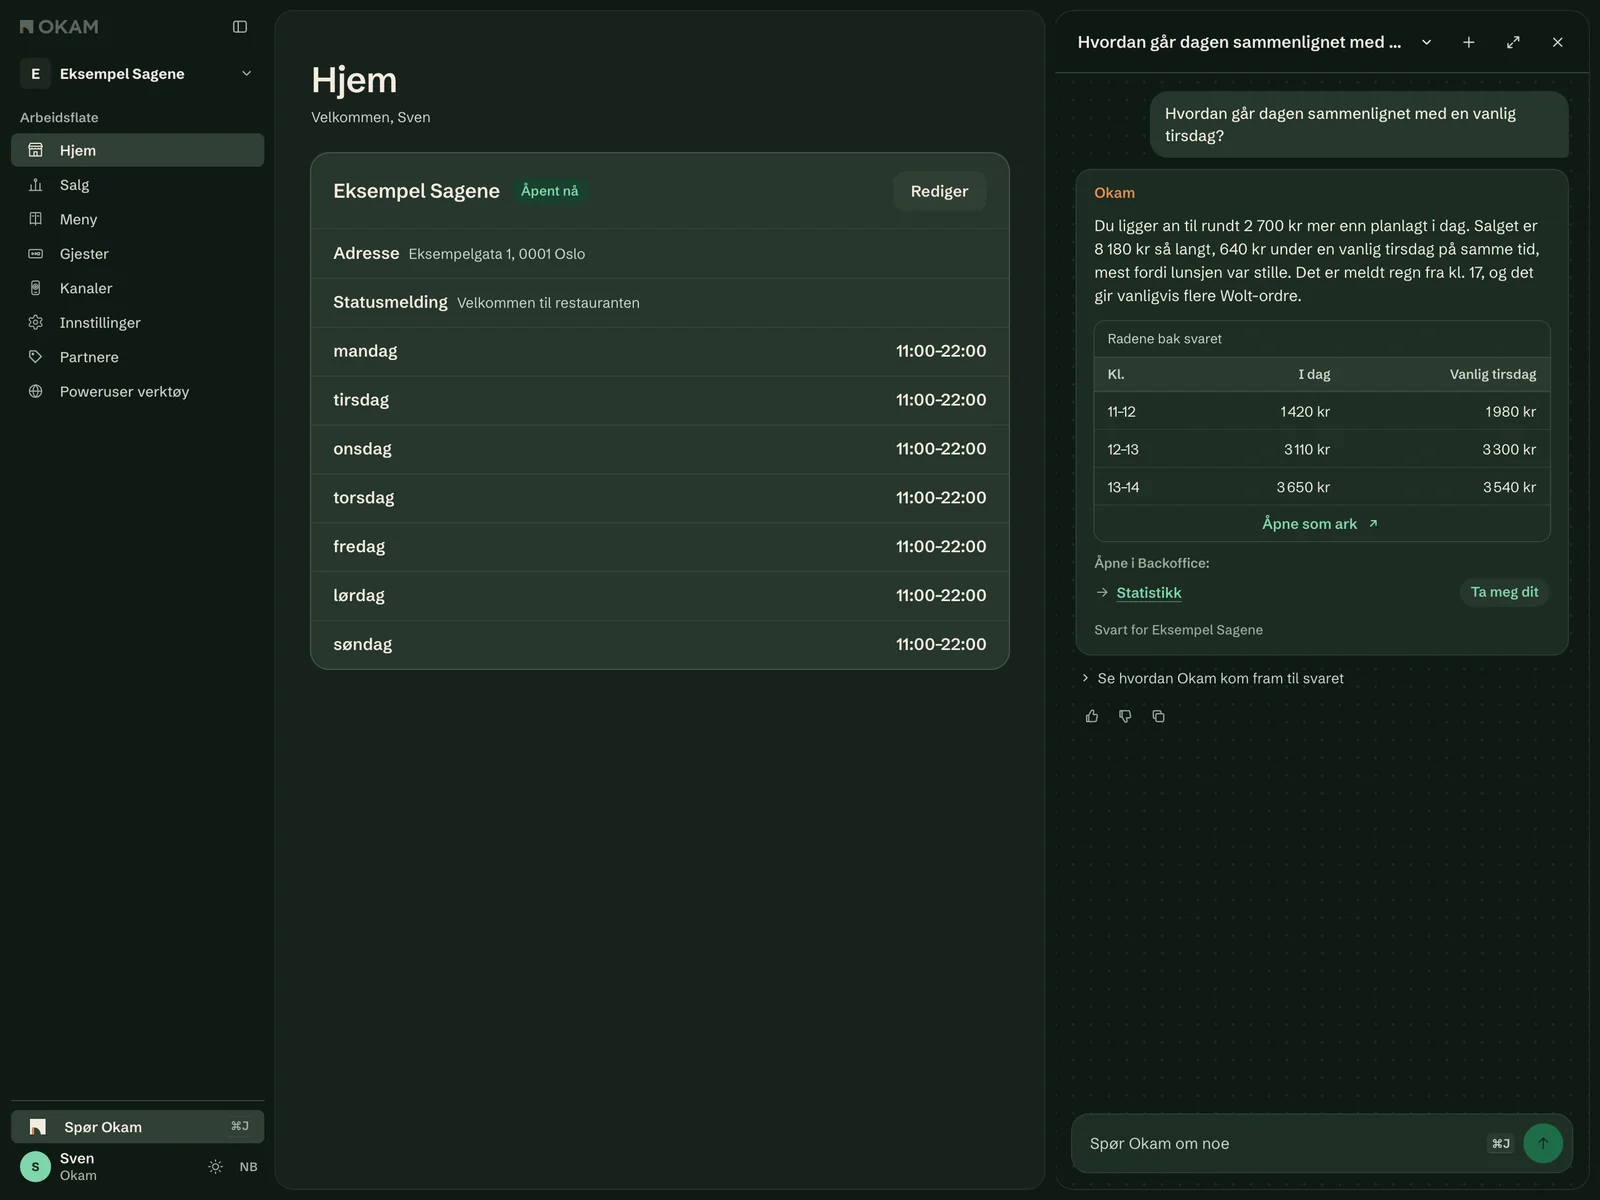Expand Se hvordan Okam kom fram til svaret
The height and width of the screenshot is (1200, 1600).
click(x=1212, y=678)
